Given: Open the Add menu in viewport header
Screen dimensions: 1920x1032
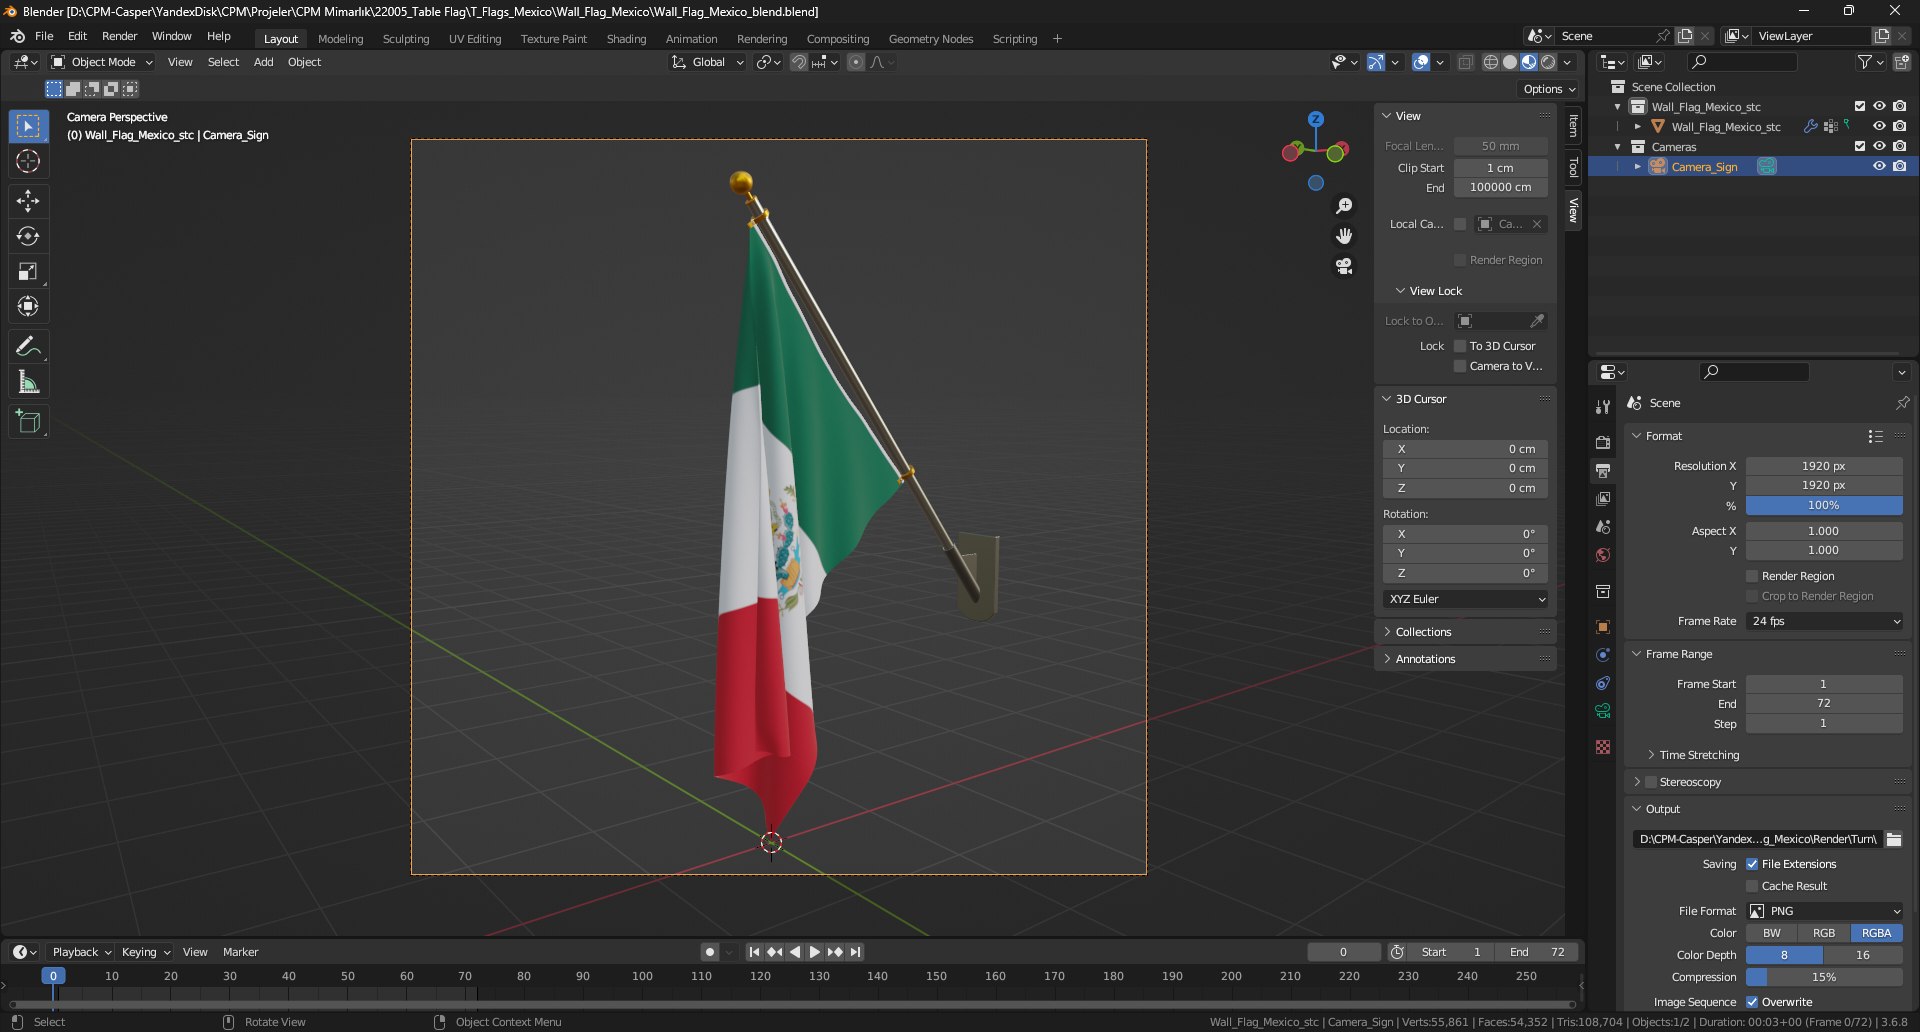Looking at the screenshot, I should (x=263, y=62).
